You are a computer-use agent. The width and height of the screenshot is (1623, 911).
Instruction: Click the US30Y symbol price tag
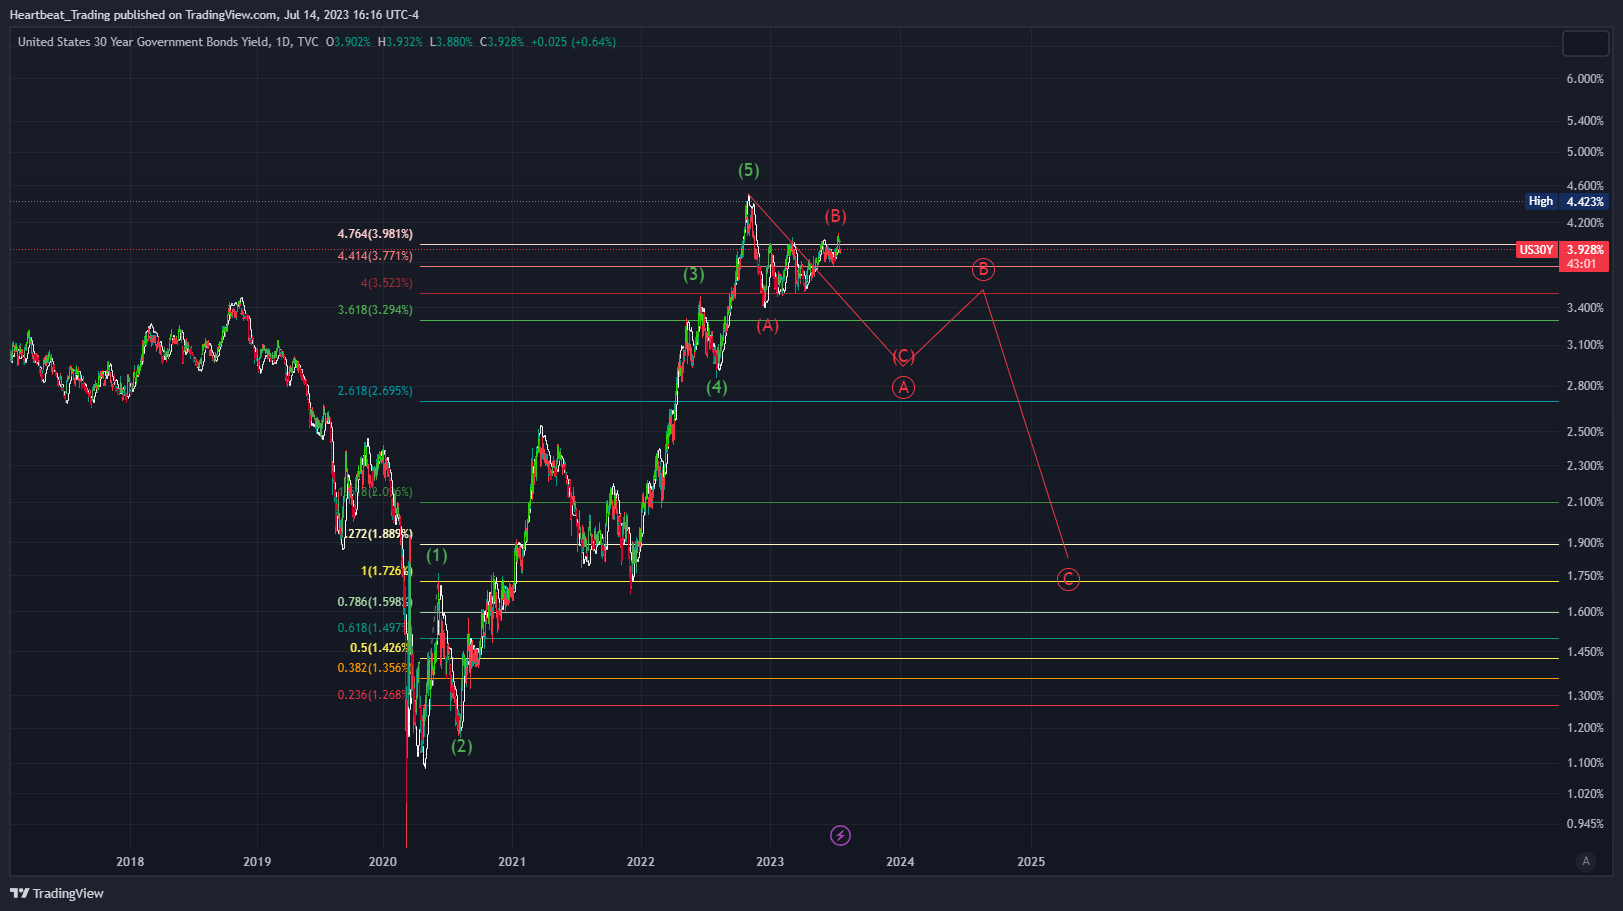point(1536,250)
